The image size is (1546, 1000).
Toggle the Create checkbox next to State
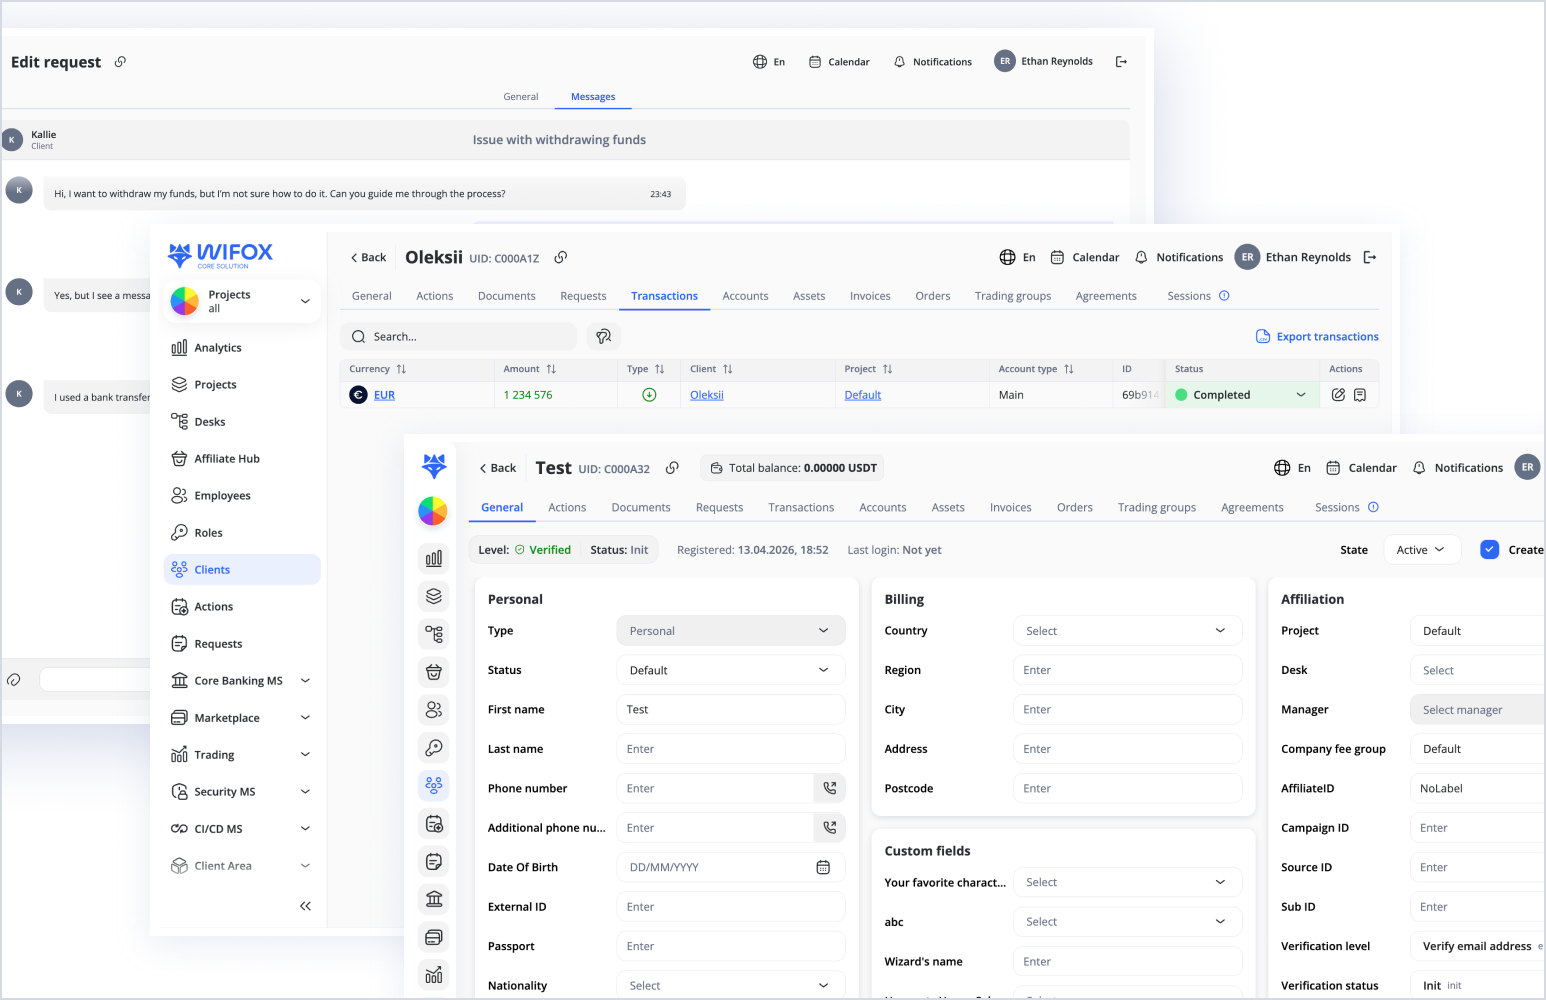1489,550
